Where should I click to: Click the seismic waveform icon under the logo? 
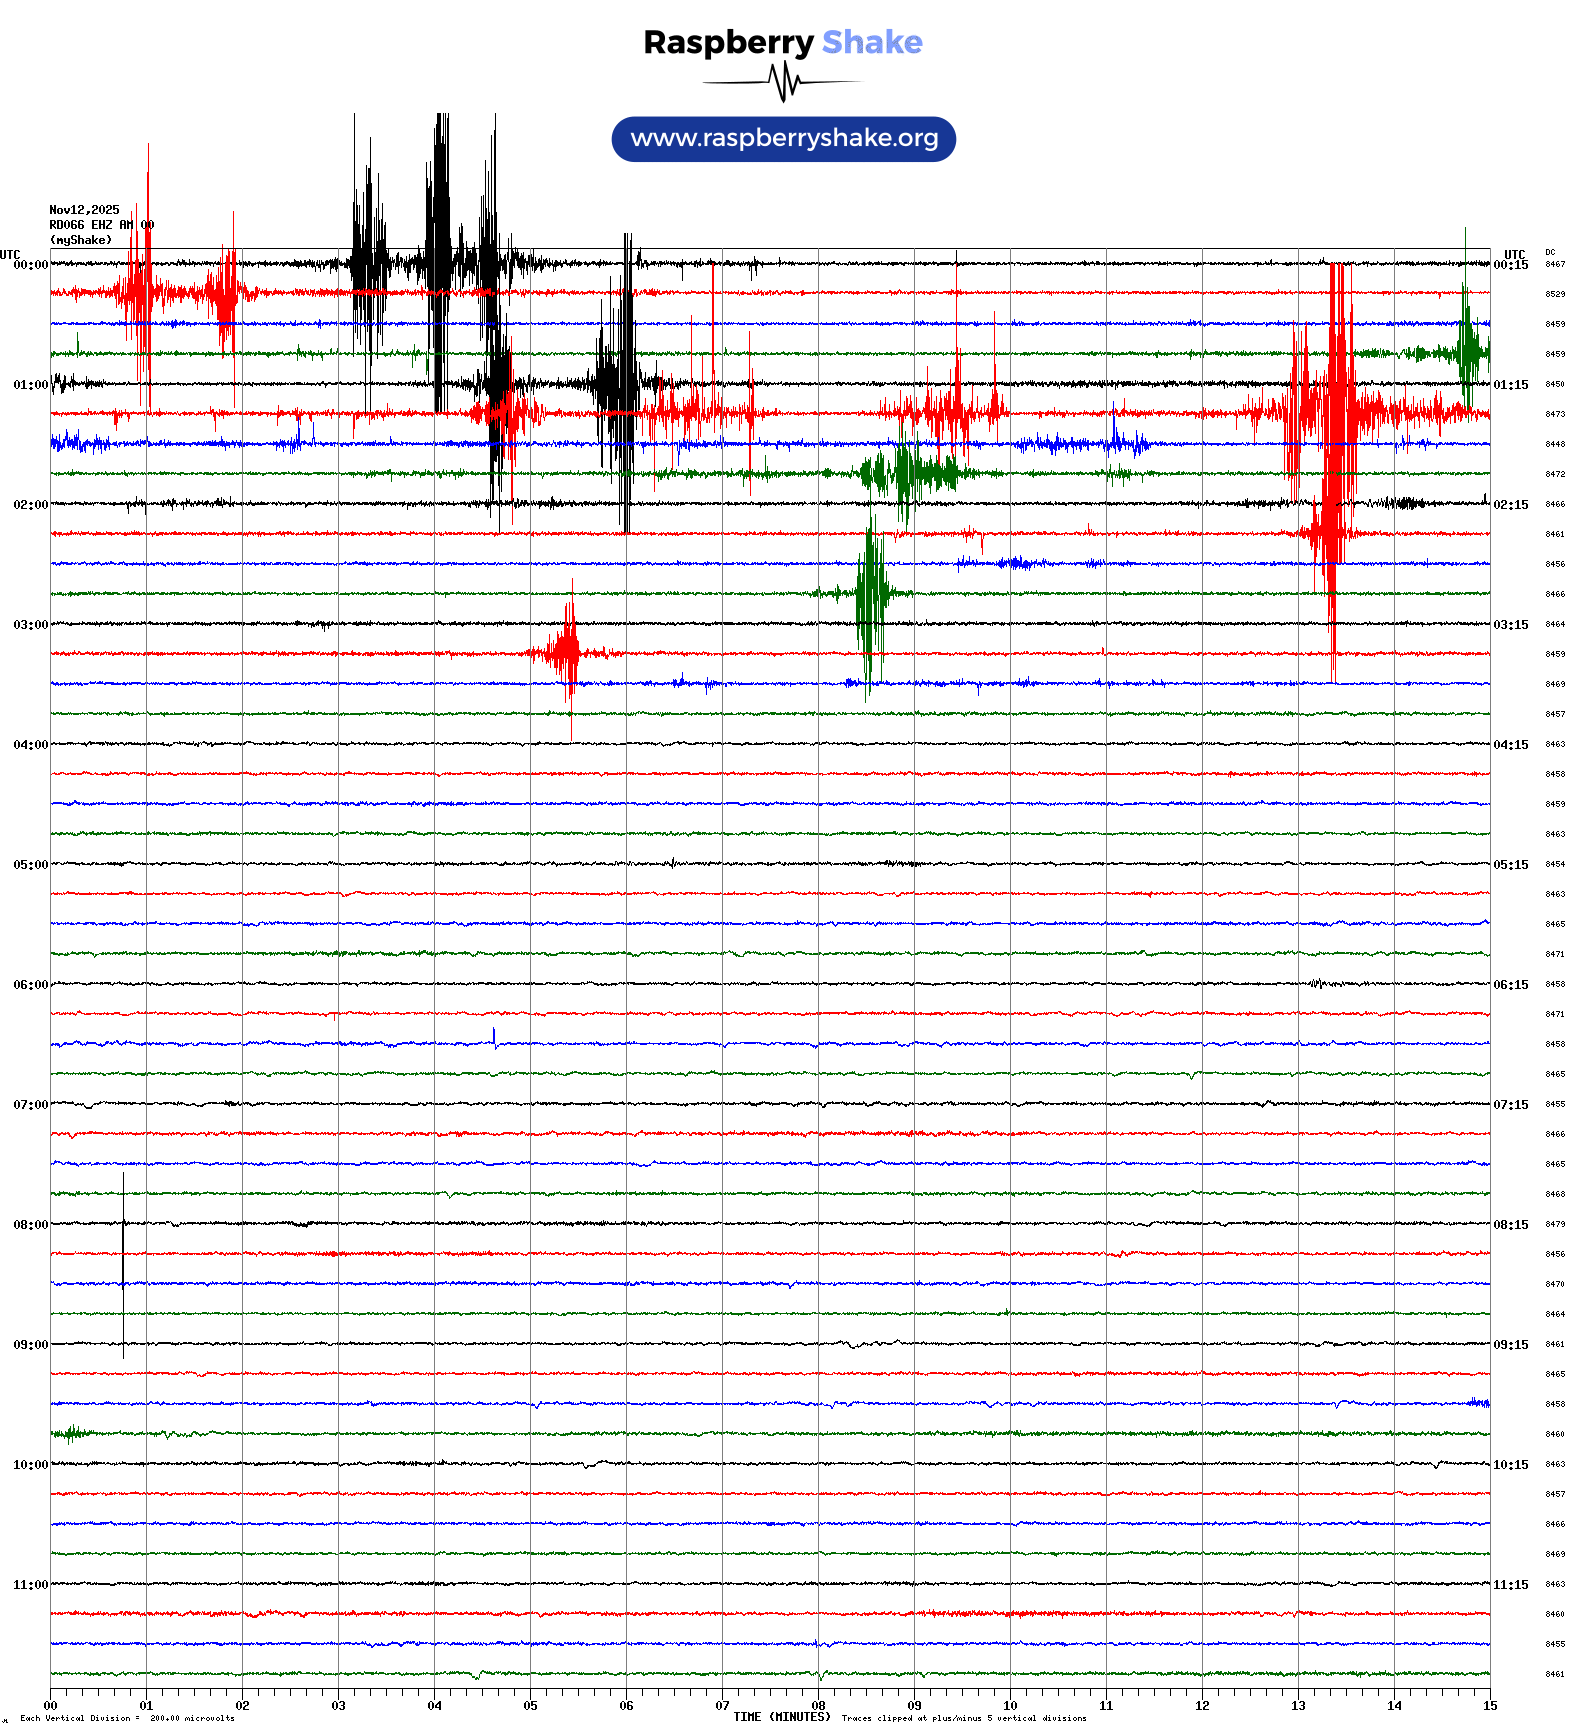[783, 82]
